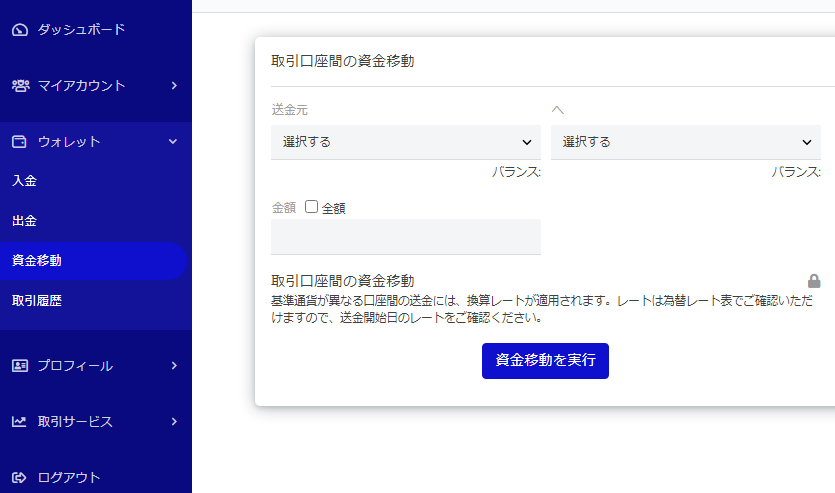Click the dashboard gauge icon
Screen dimensions: 835x493
pos(20,30)
